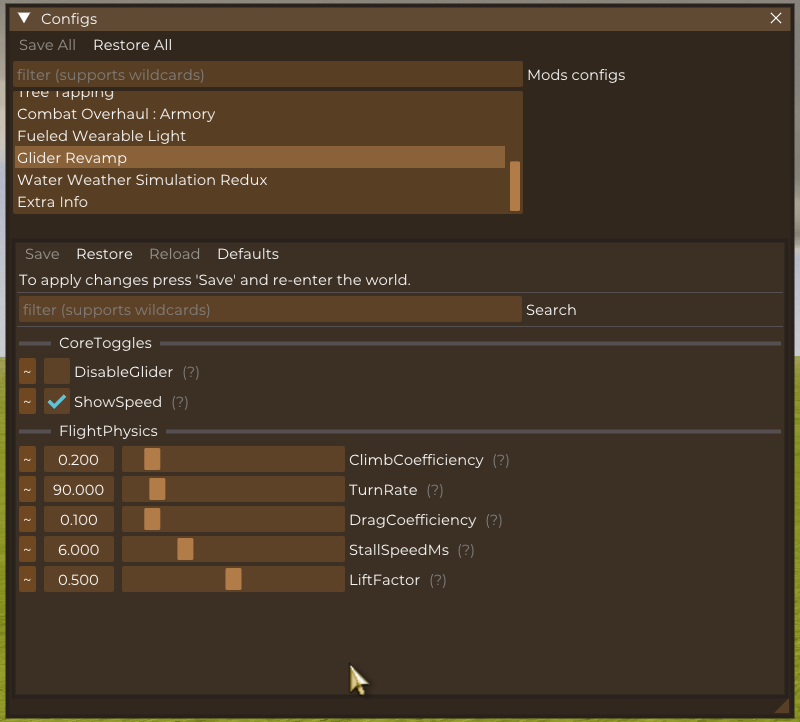This screenshot has height=722, width=800.
Task: Click the Defaults button
Action: (248, 254)
